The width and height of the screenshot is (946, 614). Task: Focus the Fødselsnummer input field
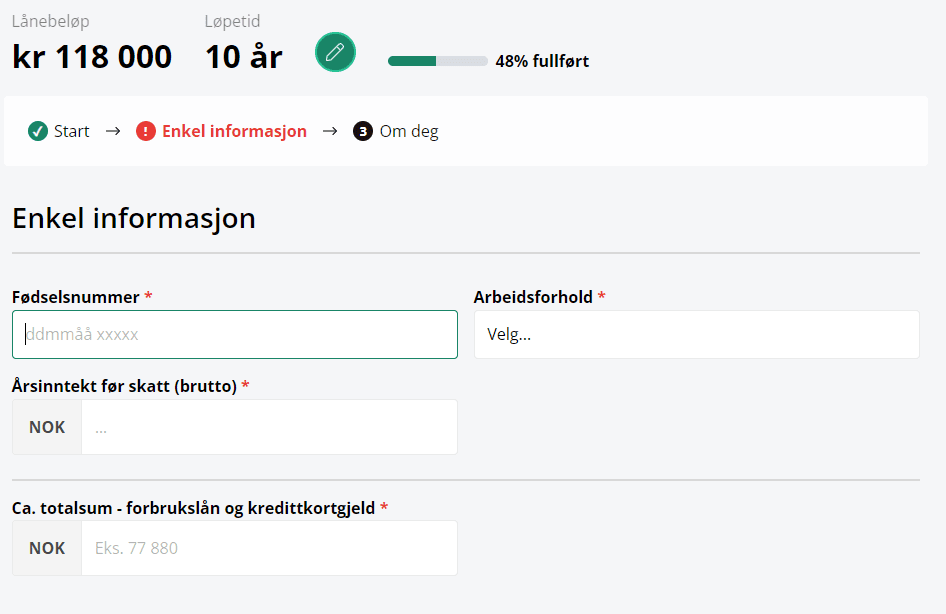(235, 335)
